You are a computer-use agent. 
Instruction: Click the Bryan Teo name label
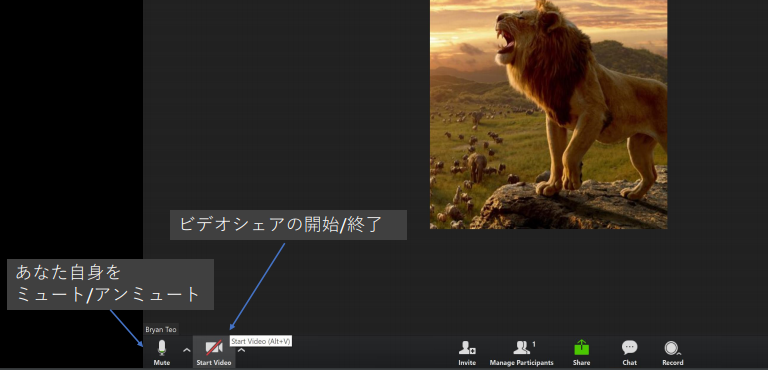(161, 330)
